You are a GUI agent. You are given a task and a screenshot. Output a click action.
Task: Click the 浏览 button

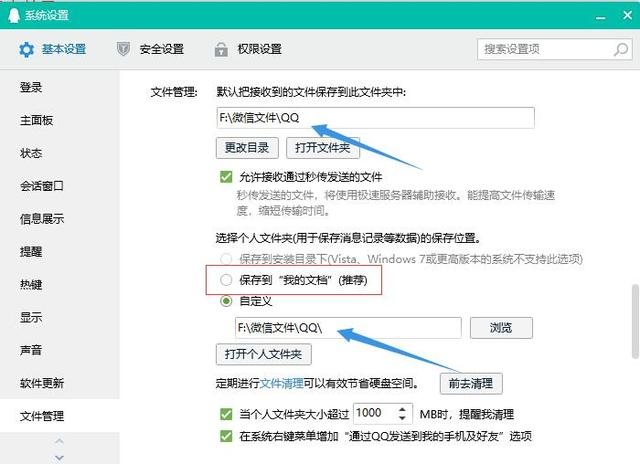click(501, 328)
